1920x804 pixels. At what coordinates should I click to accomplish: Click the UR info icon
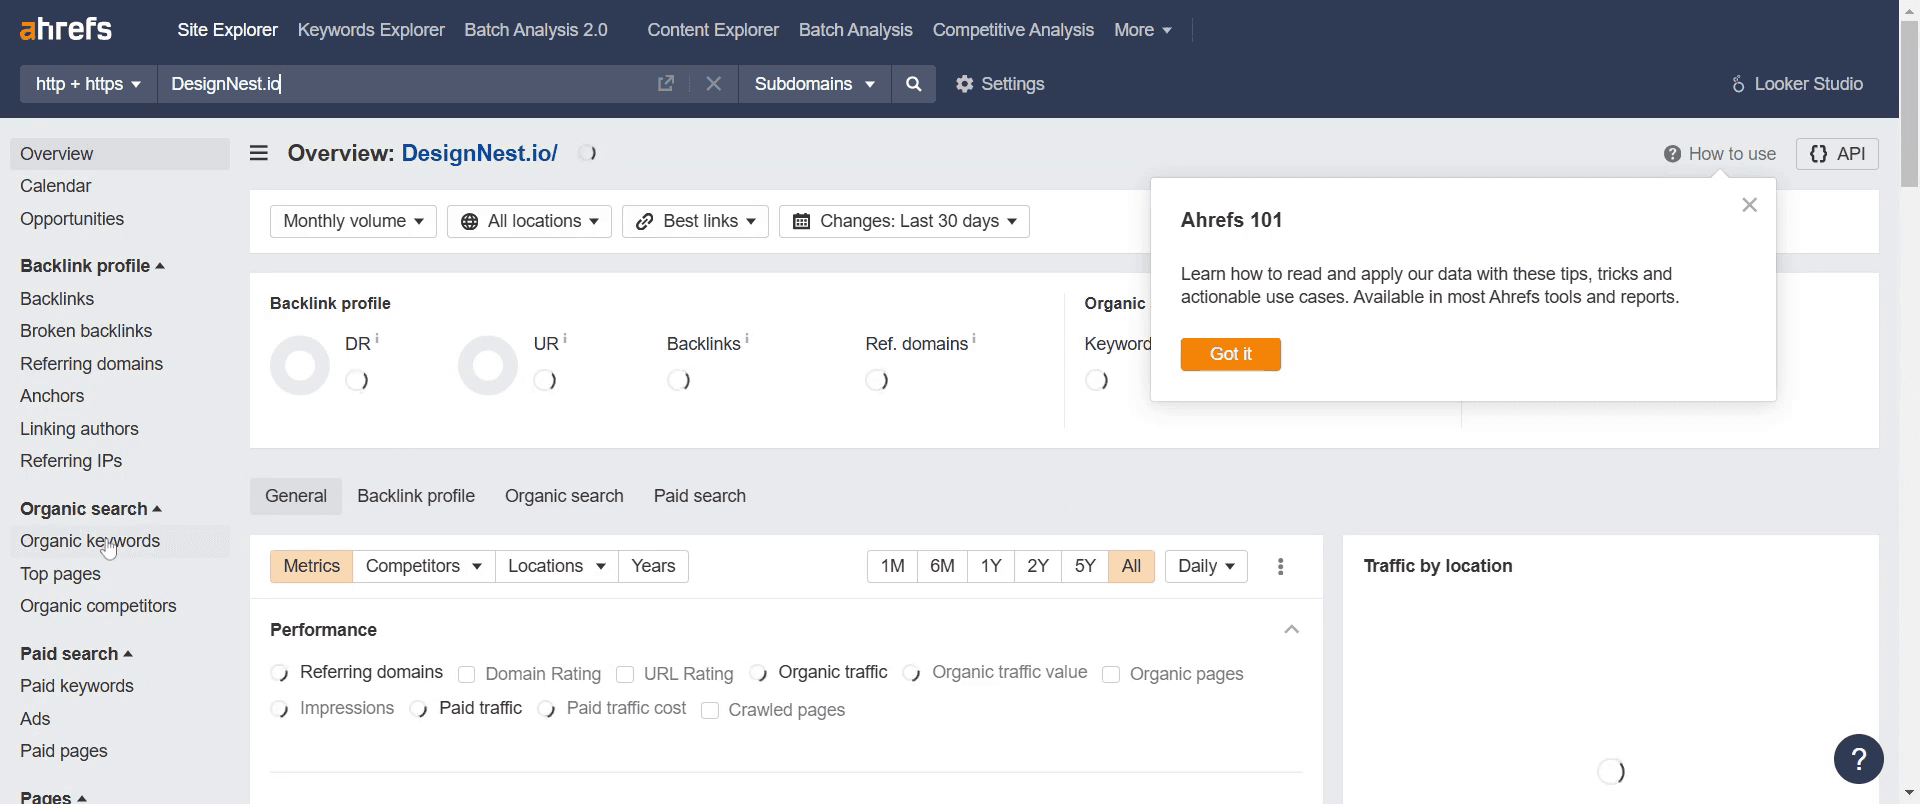pos(565,339)
